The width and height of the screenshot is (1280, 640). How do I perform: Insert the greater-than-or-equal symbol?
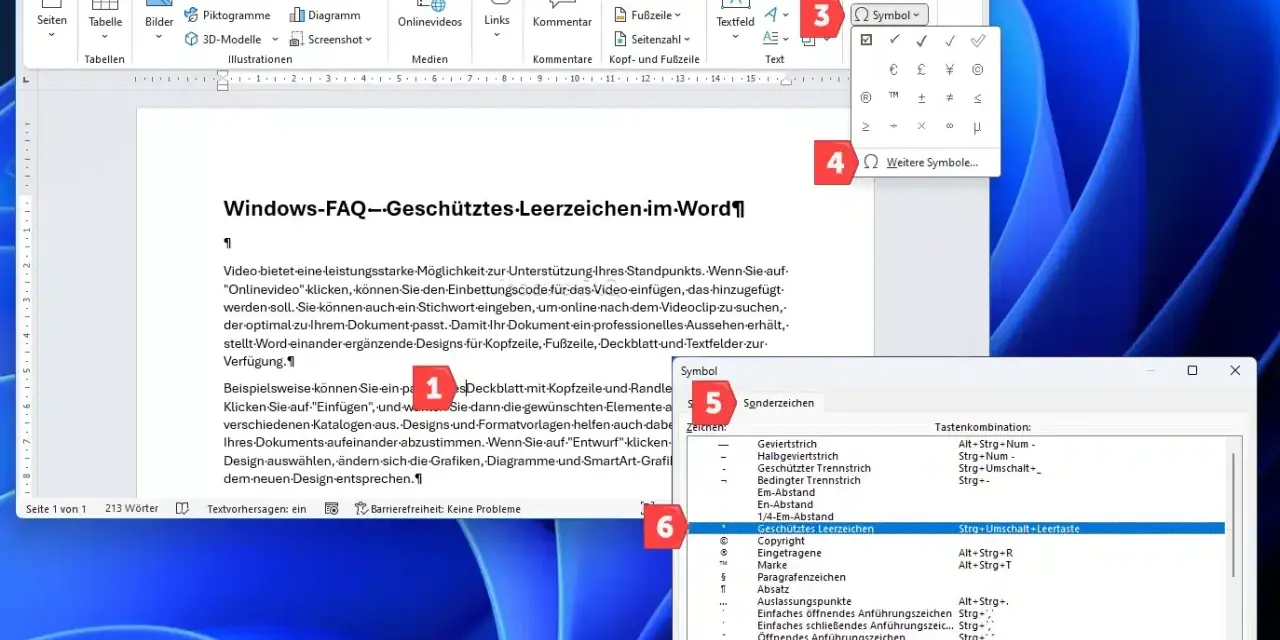tap(866, 126)
